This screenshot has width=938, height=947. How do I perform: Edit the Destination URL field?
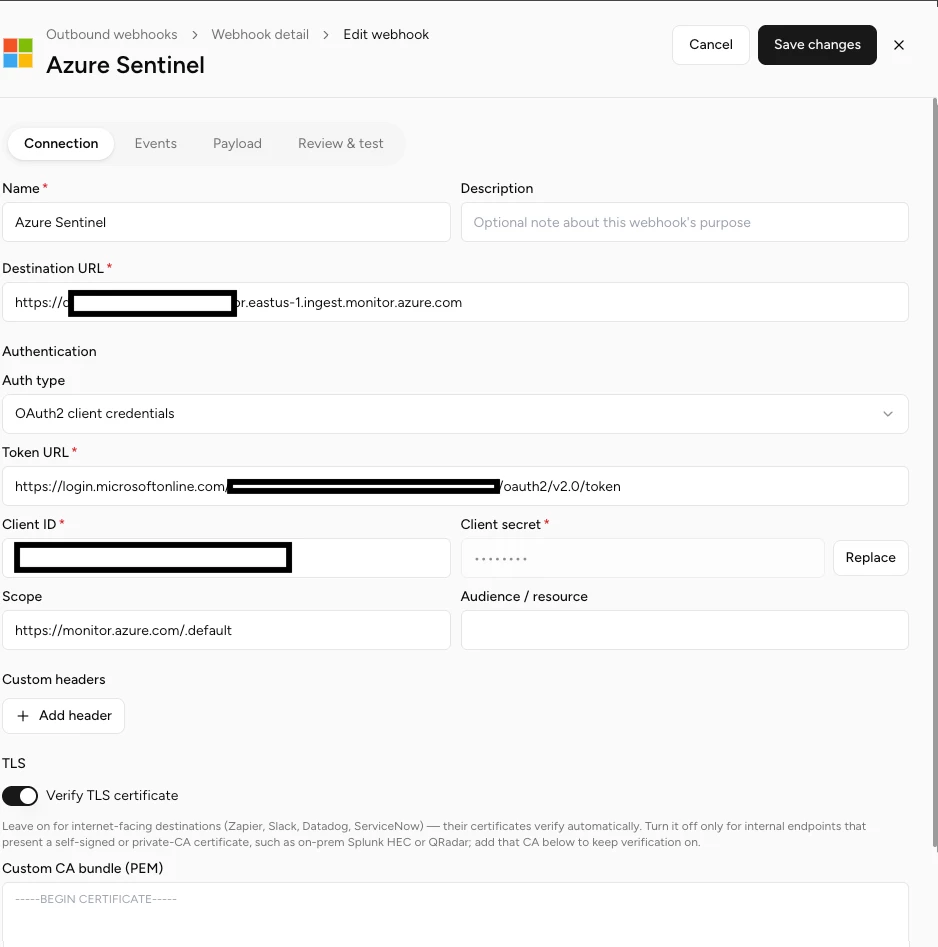click(x=455, y=302)
